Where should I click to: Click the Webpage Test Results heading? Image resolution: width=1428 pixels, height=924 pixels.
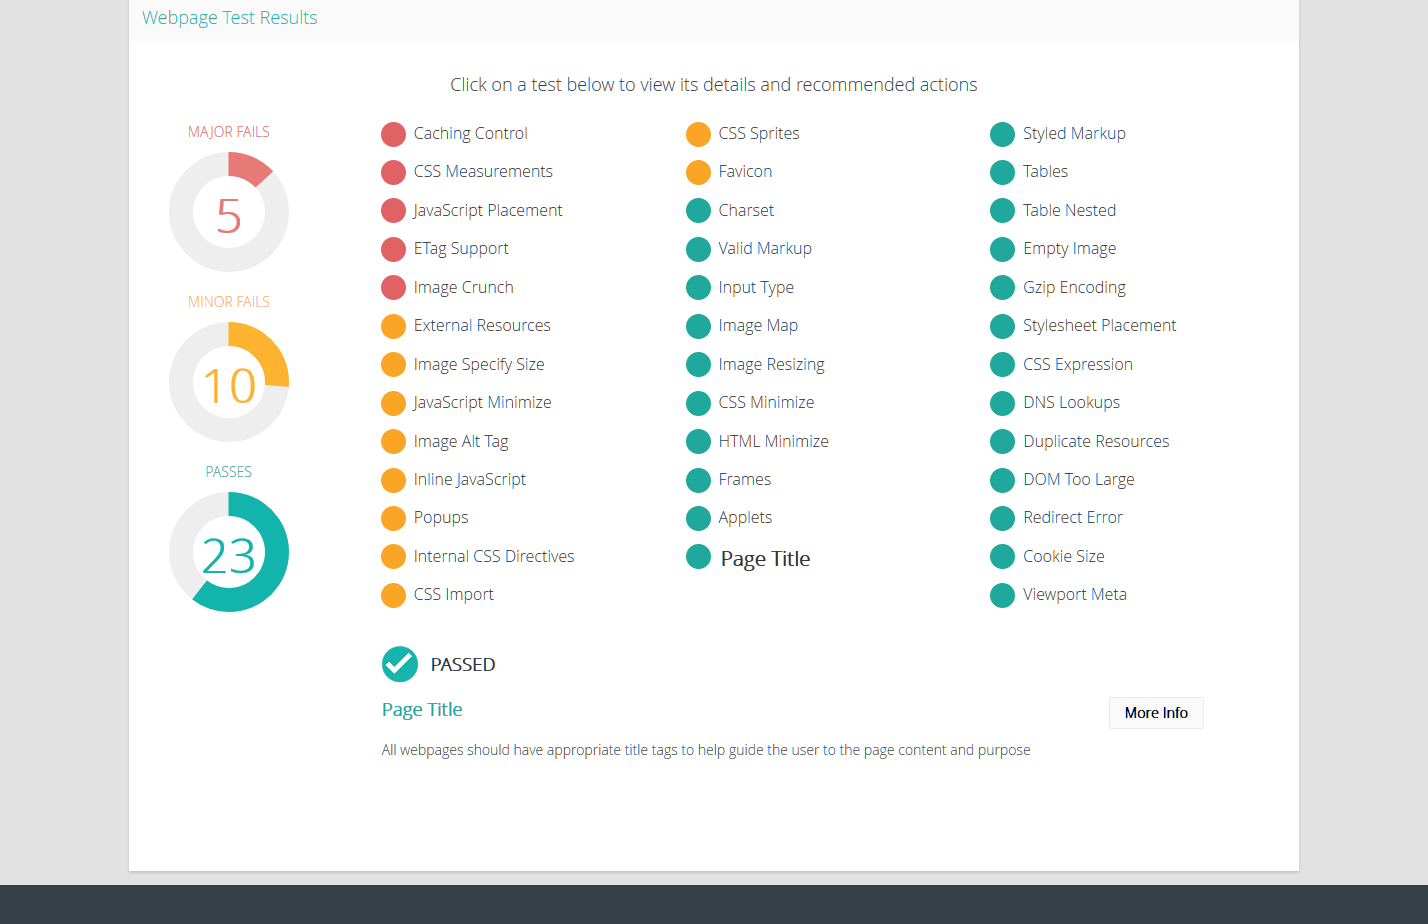(230, 18)
